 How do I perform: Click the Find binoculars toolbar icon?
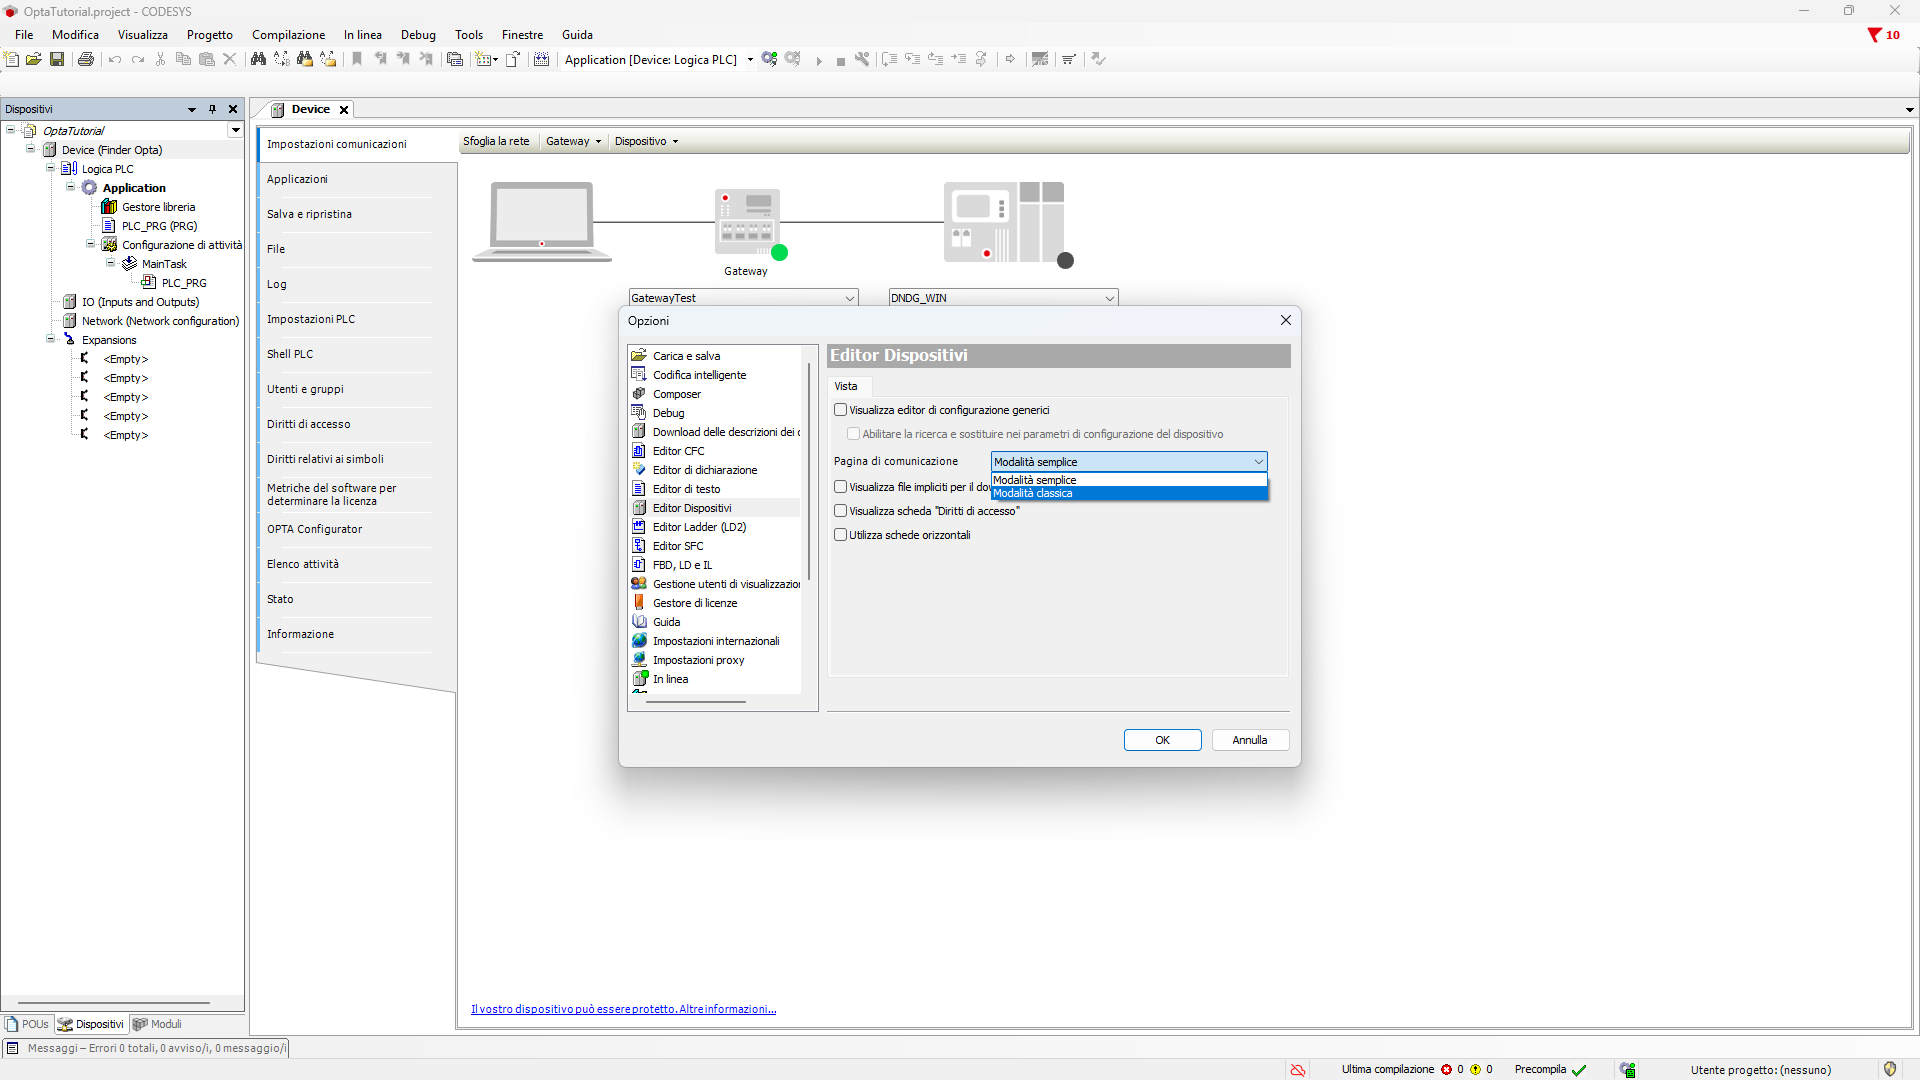click(x=258, y=59)
